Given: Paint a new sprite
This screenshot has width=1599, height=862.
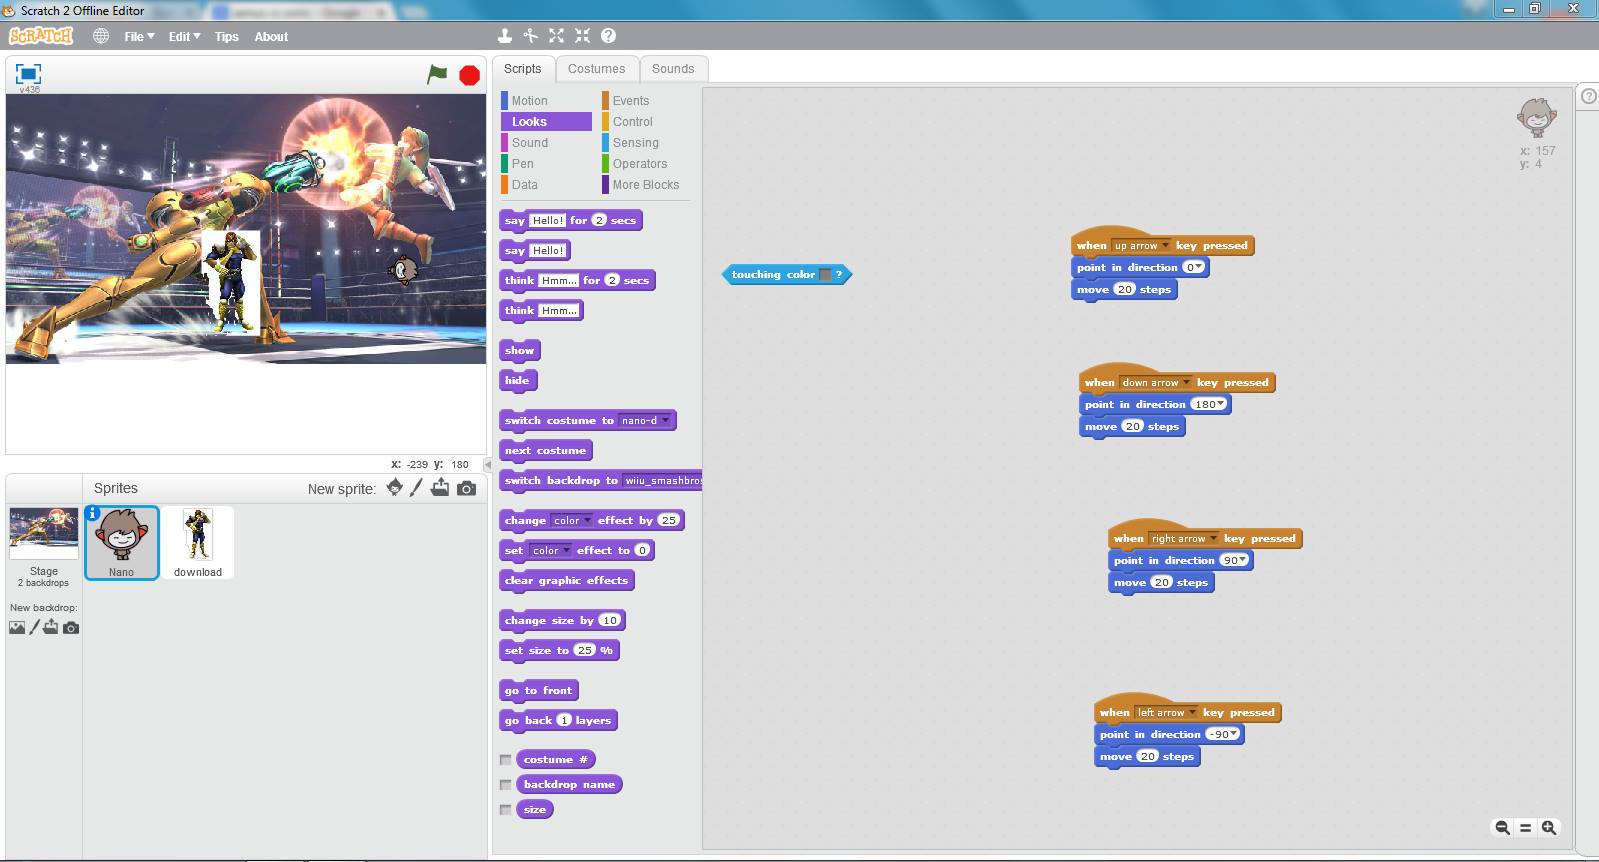Looking at the screenshot, I should (416, 488).
